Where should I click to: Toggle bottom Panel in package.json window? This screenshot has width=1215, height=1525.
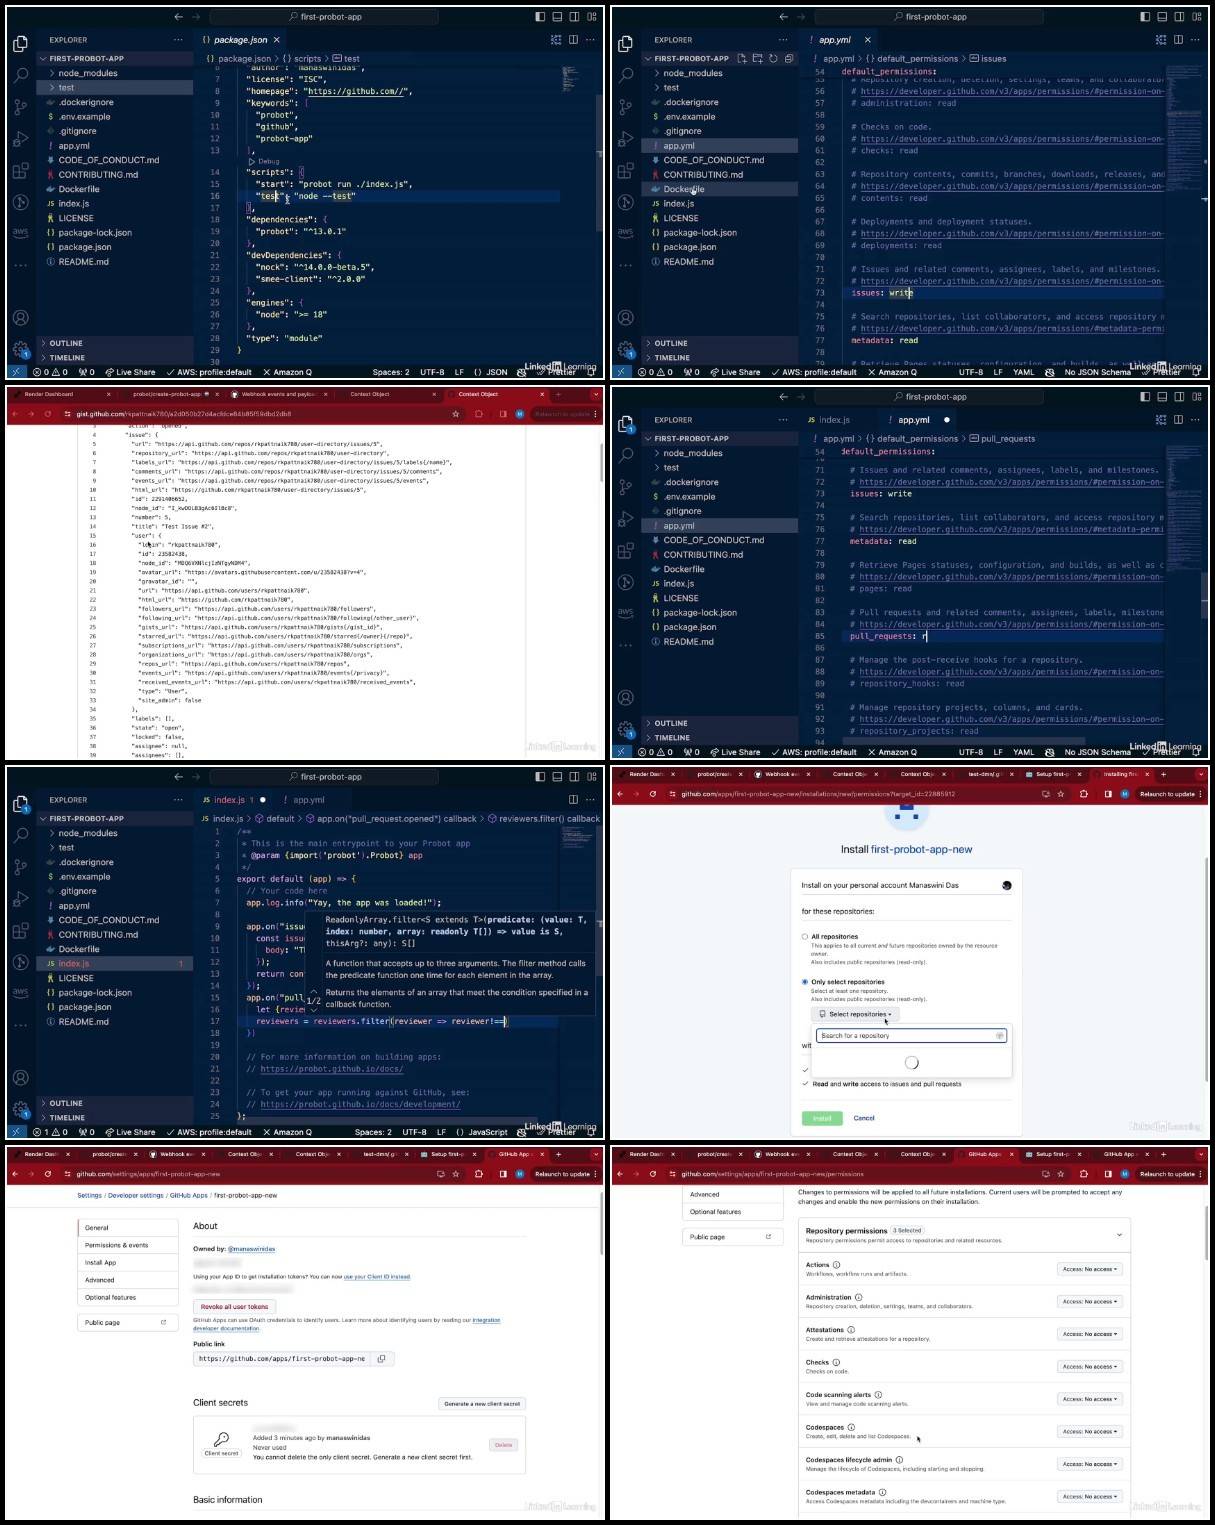point(557,17)
